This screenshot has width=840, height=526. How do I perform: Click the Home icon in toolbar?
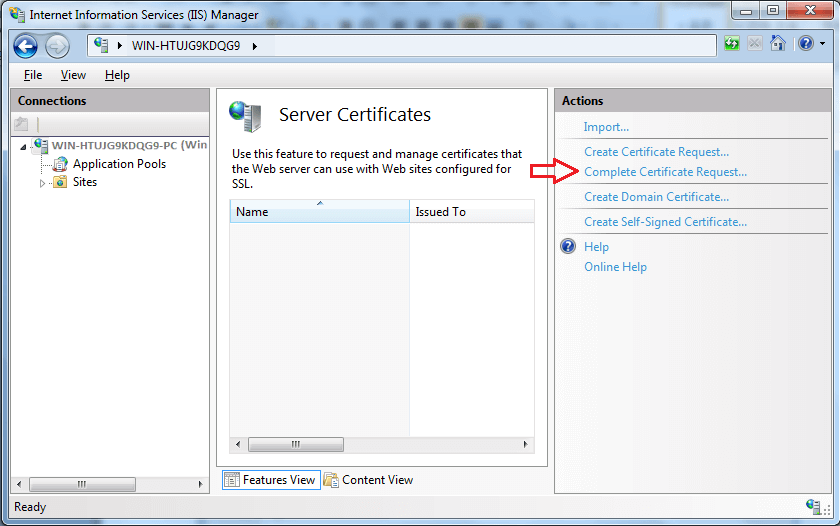[x=778, y=43]
